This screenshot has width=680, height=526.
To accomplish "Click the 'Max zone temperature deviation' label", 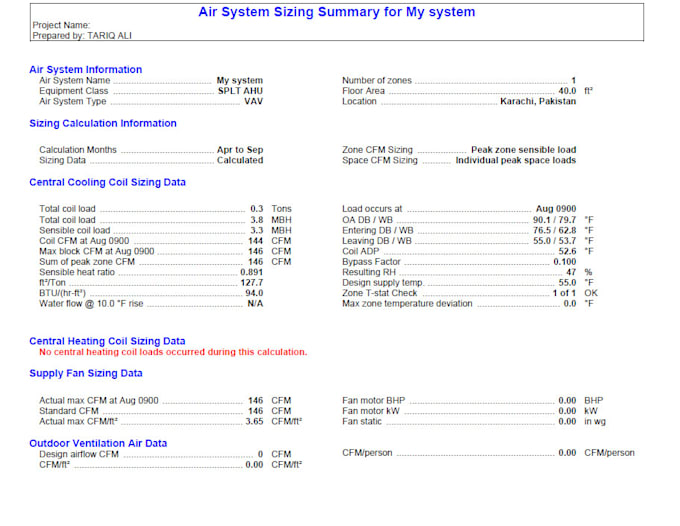I will tap(407, 303).
